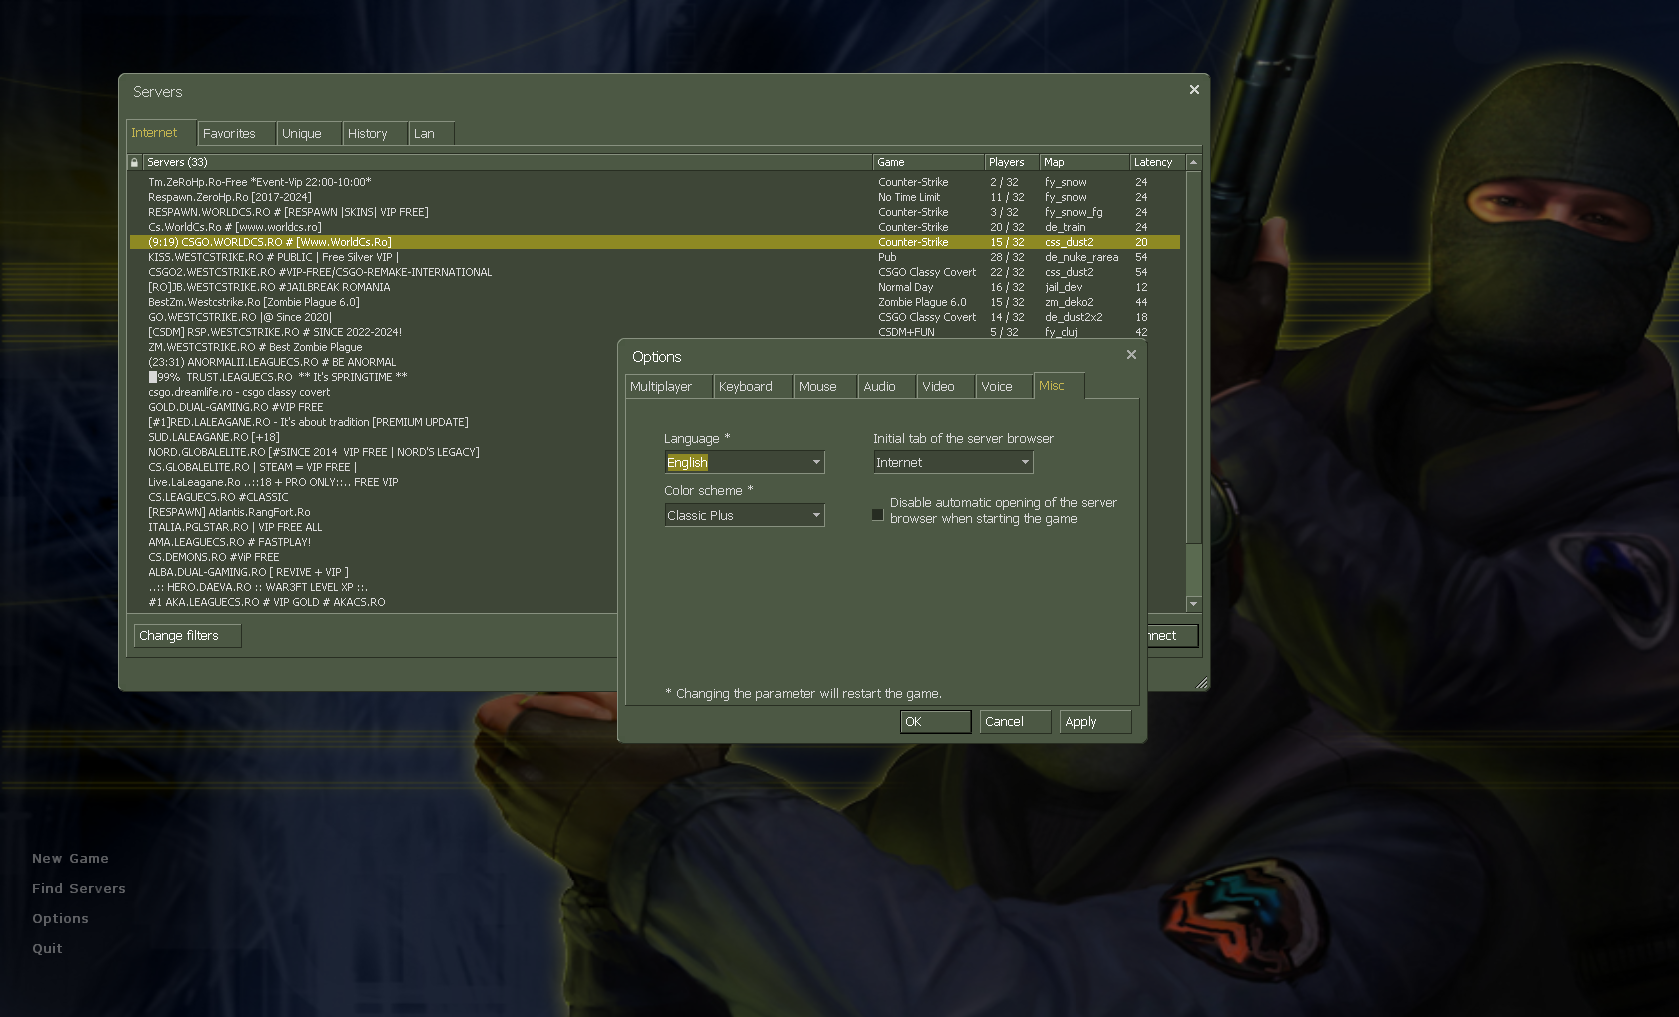1679x1017 pixels.
Task: Select Tm.ZeRoHp.Ro-Free server row
Action: pyautogui.click(x=655, y=182)
